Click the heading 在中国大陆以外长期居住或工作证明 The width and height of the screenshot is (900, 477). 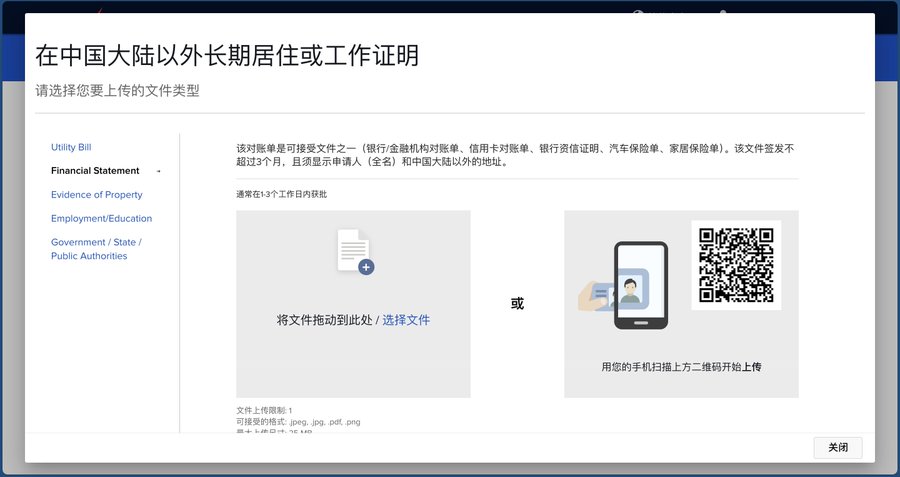click(x=227, y=56)
